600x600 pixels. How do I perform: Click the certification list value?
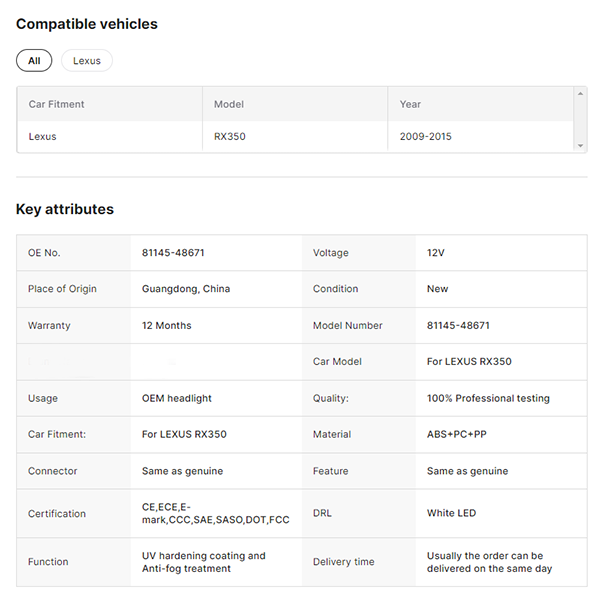tap(215, 513)
